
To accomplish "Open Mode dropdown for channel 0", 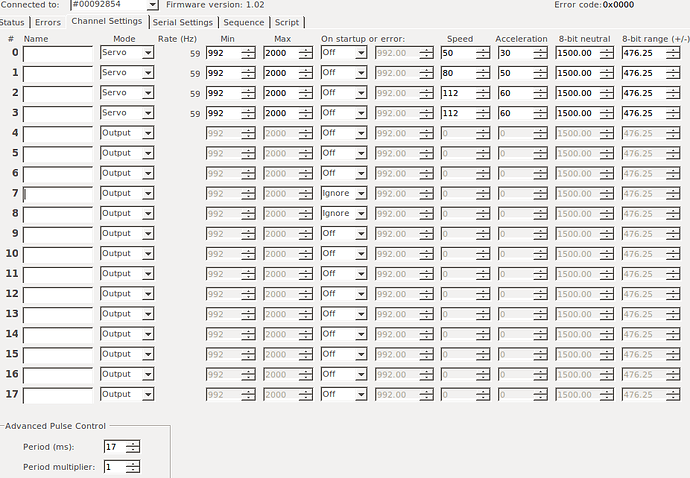I will pyautogui.click(x=148, y=53).
